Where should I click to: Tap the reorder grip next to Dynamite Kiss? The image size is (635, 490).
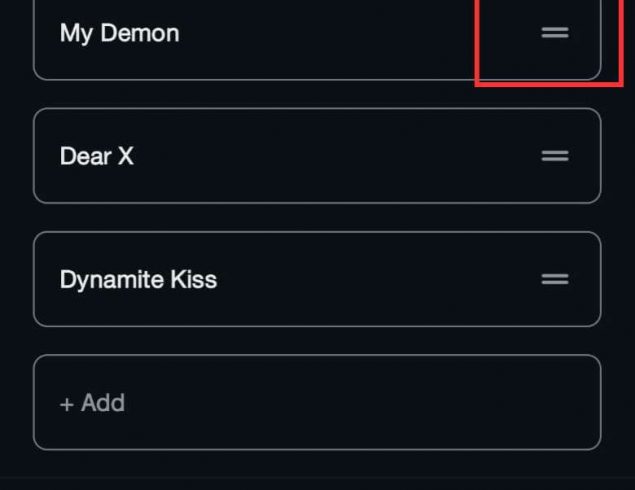pyautogui.click(x=555, y=279)
